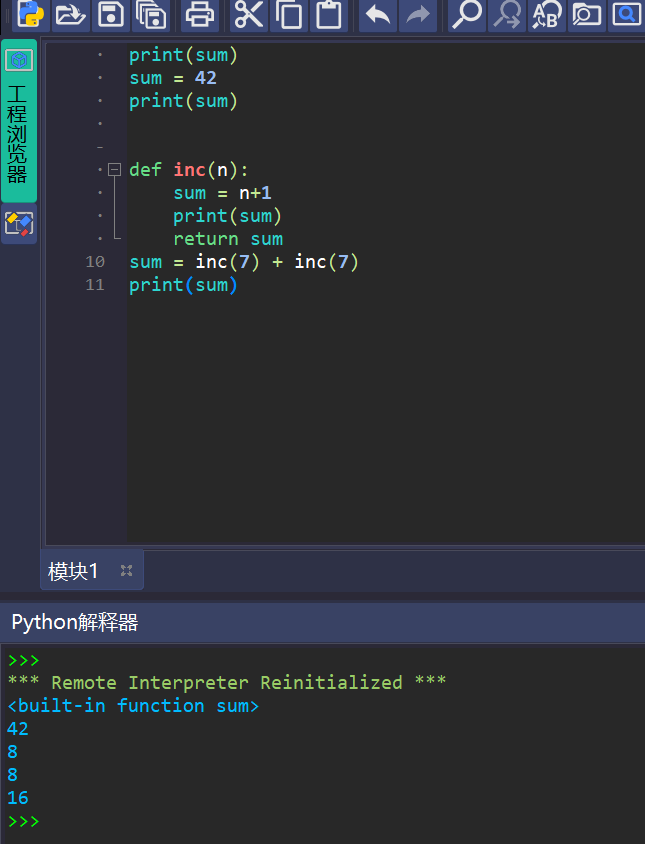Click the 'sum = n+1' line

(222, 193)
